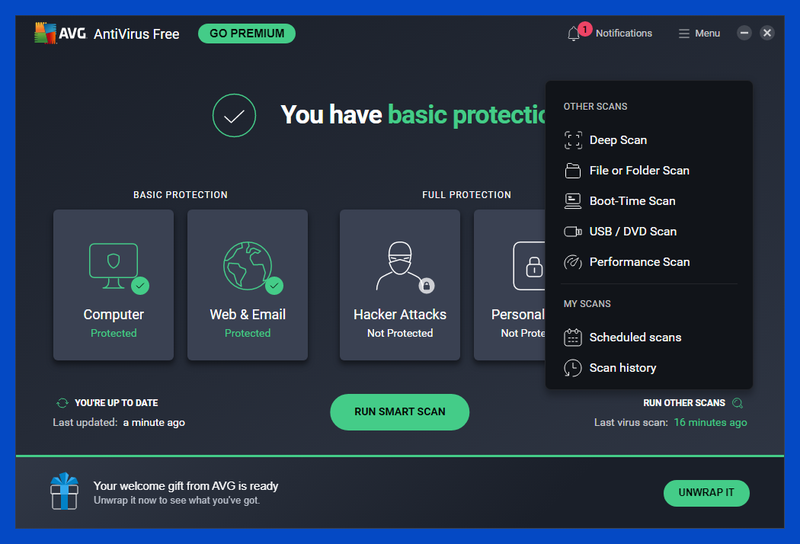Click 'a minute ago' last updated value
This screenshot has width=800, height=544.
154,423
